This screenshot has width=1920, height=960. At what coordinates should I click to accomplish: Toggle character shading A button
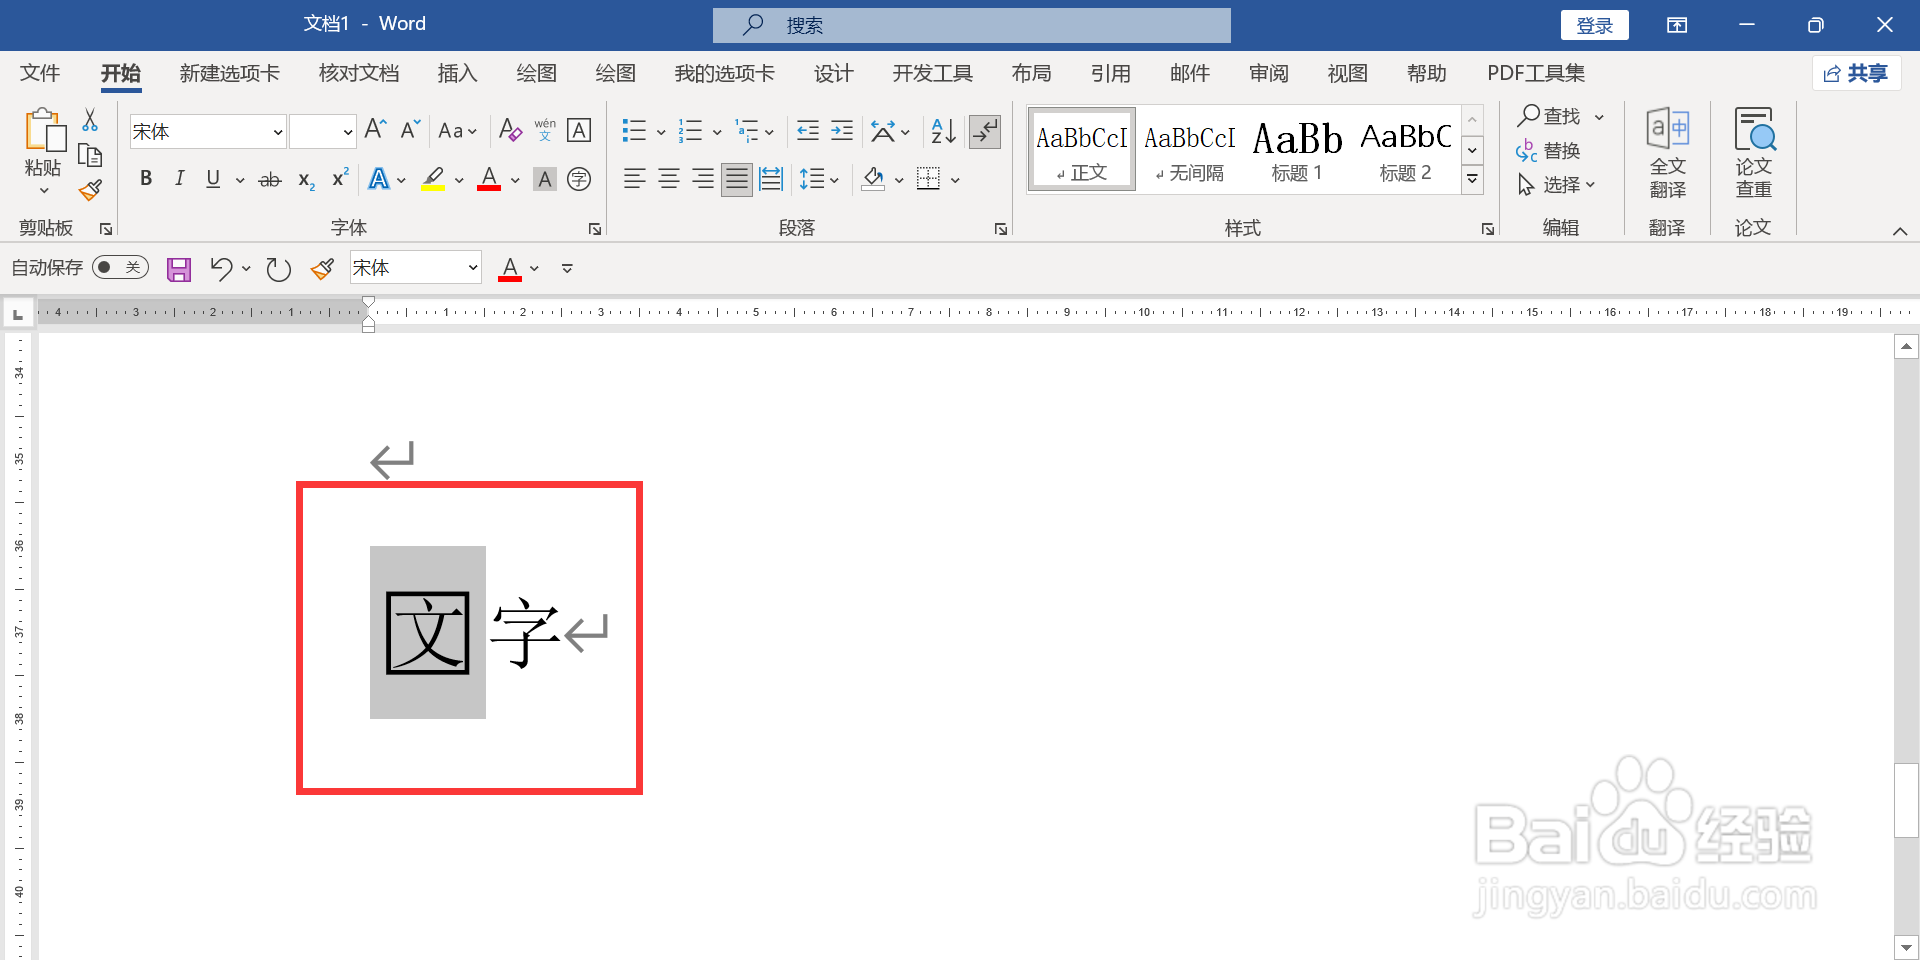(545, 179)
